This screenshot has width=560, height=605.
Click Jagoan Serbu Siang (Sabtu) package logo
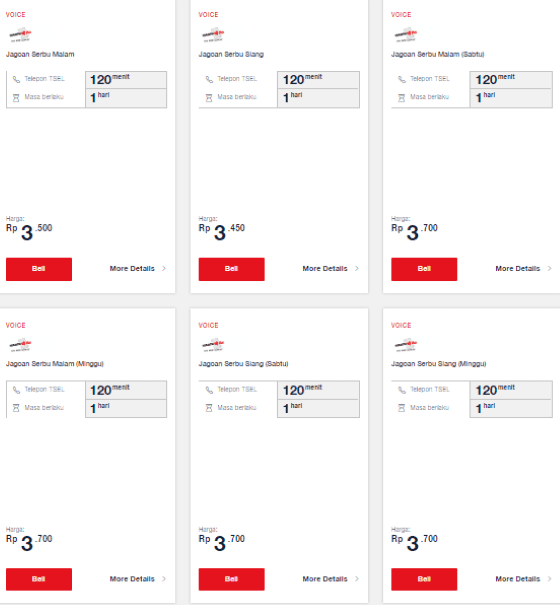point(213,345)
